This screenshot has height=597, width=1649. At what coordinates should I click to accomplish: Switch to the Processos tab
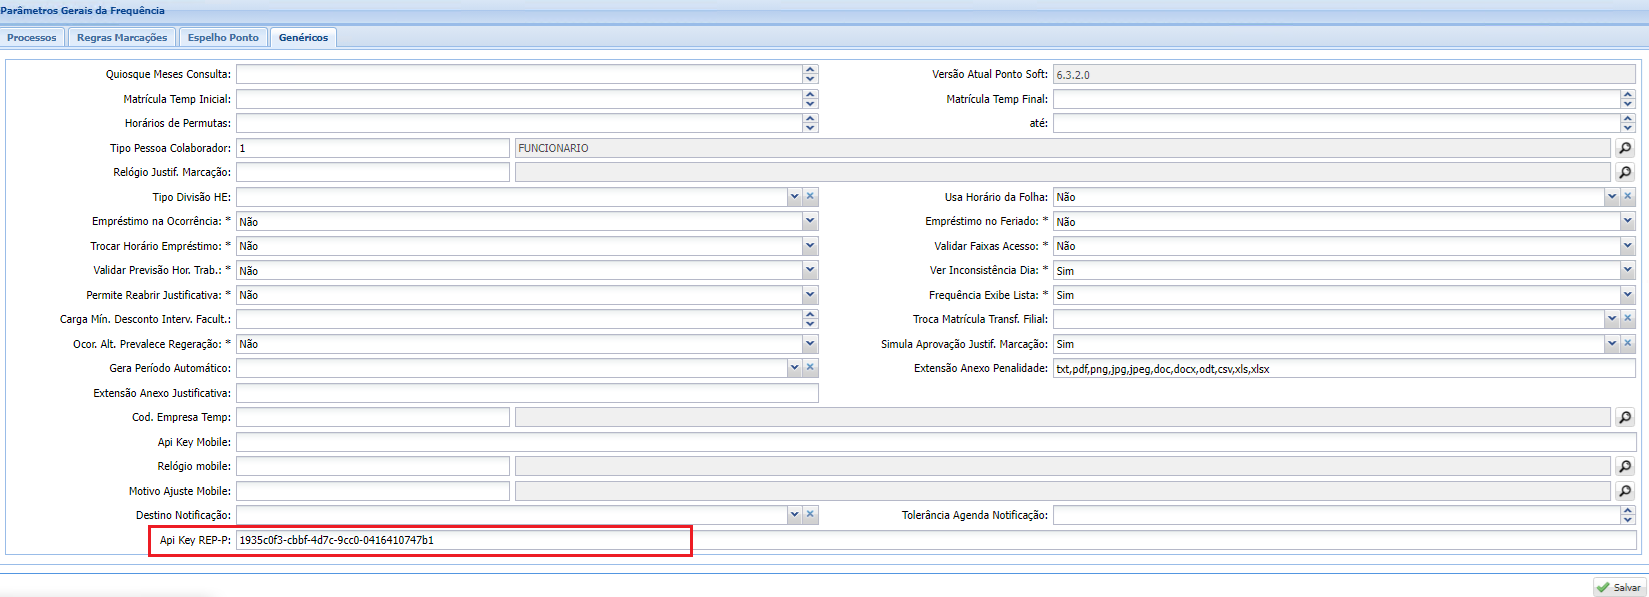32,38
